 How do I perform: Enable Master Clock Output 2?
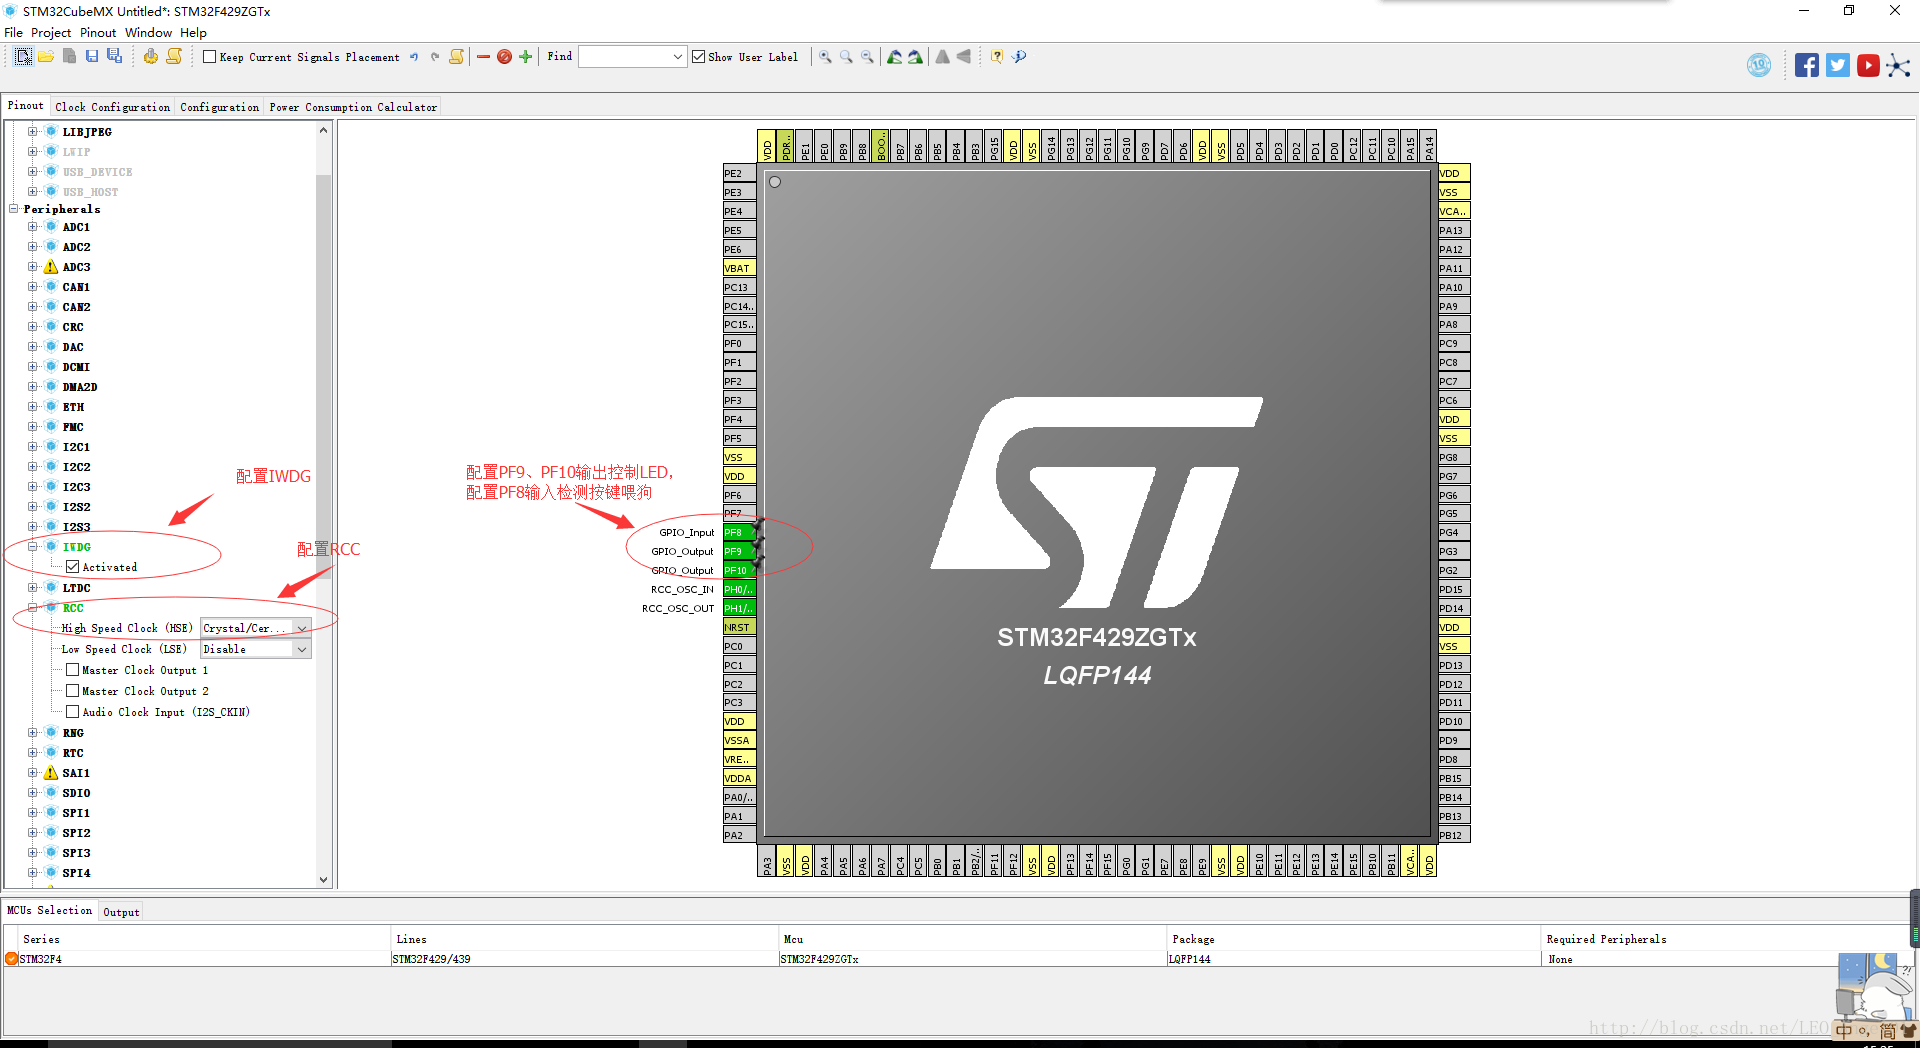[x=72, y=691]
